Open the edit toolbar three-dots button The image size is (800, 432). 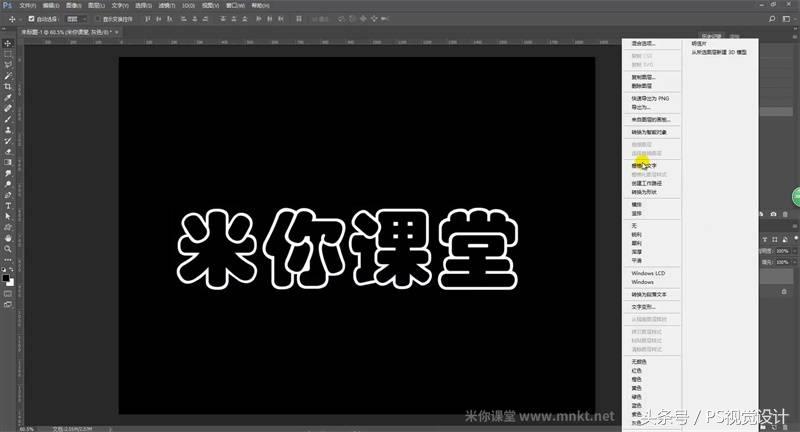tap(8, 260)
